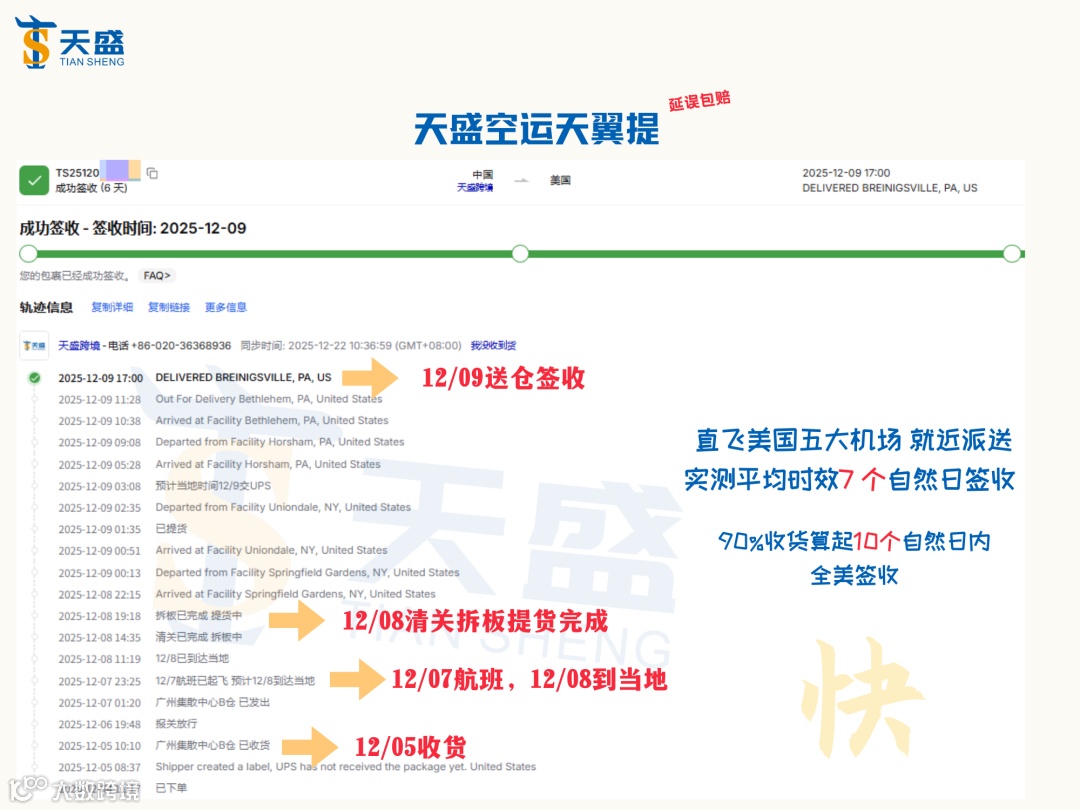Click the green check on the delivered row

pos(34,377)
